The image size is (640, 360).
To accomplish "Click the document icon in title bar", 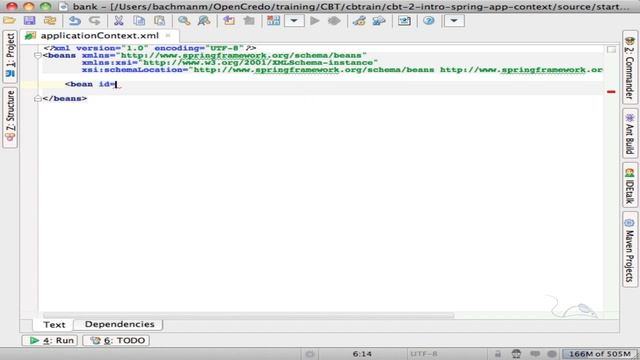I will point(63,7).
